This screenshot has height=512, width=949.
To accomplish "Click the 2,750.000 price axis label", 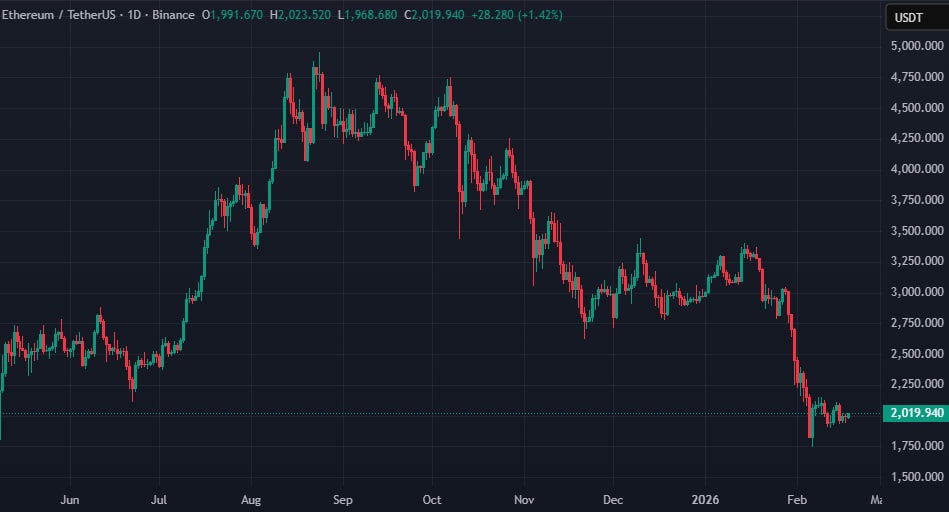I will (917, 323).
